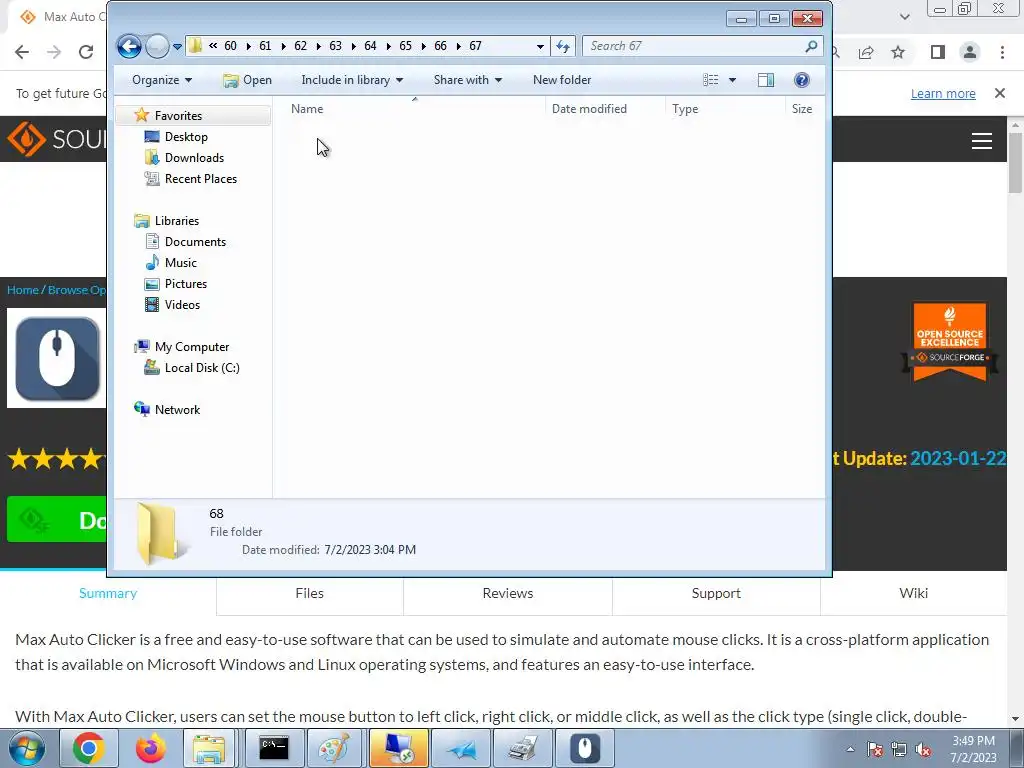This screenshot has width=1024, height=768.
Task: Switch to the Files tab
Action: coord(310,593)
